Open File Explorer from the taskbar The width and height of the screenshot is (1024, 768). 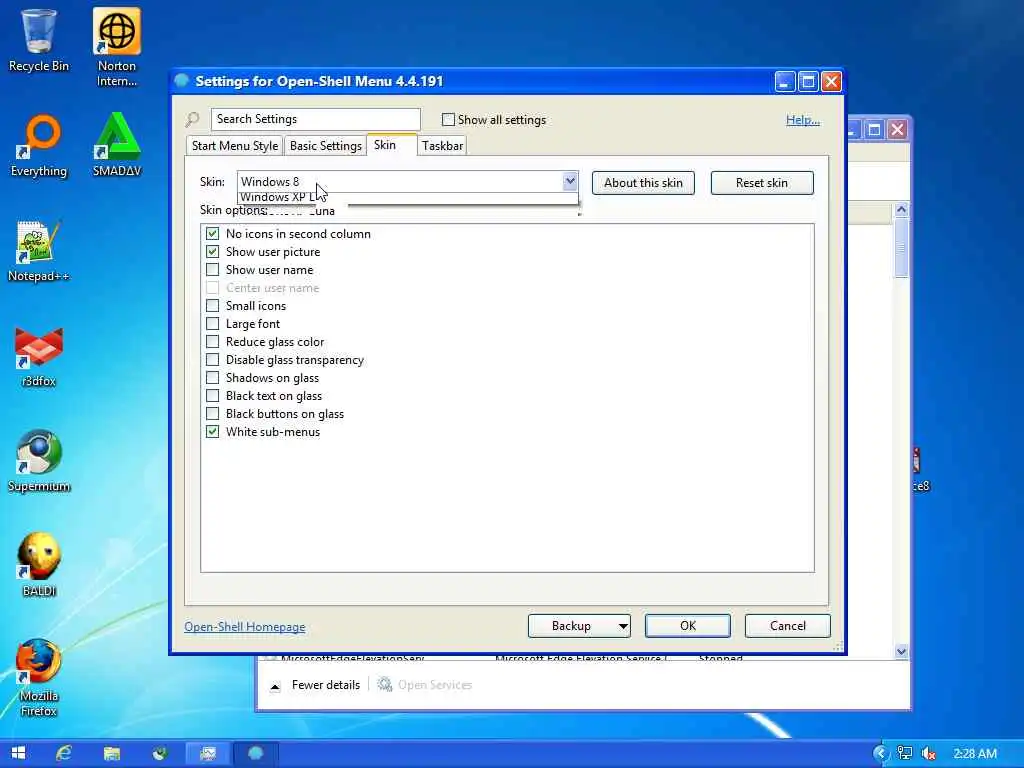112,753
